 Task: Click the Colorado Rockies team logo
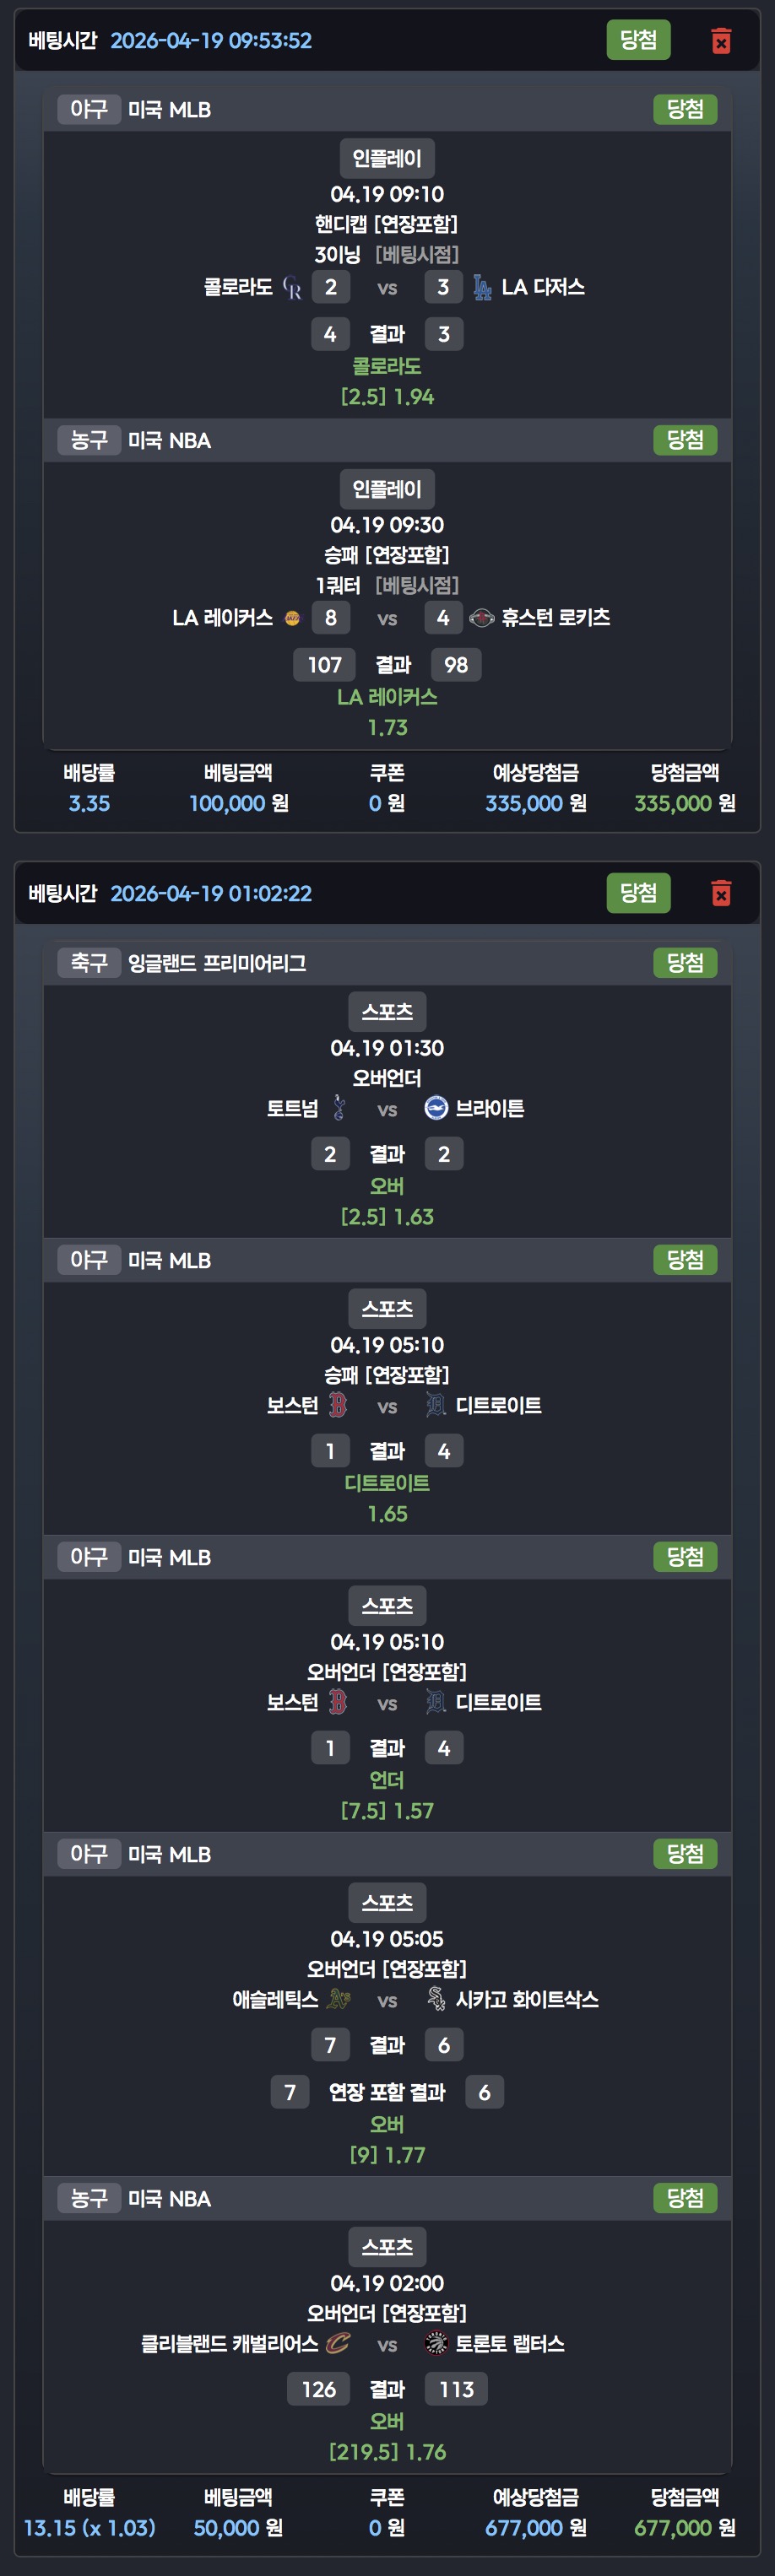tap(292, 288)
